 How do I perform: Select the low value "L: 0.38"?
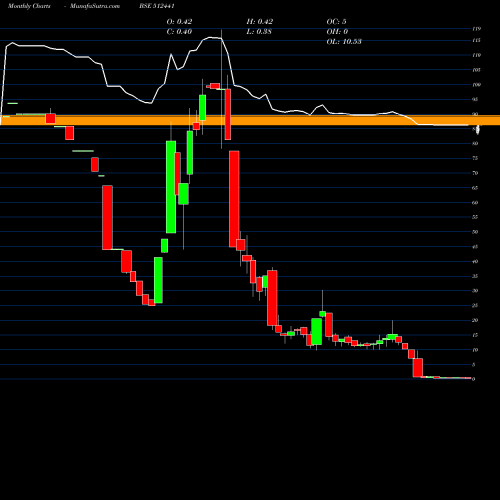click(259, 32)
